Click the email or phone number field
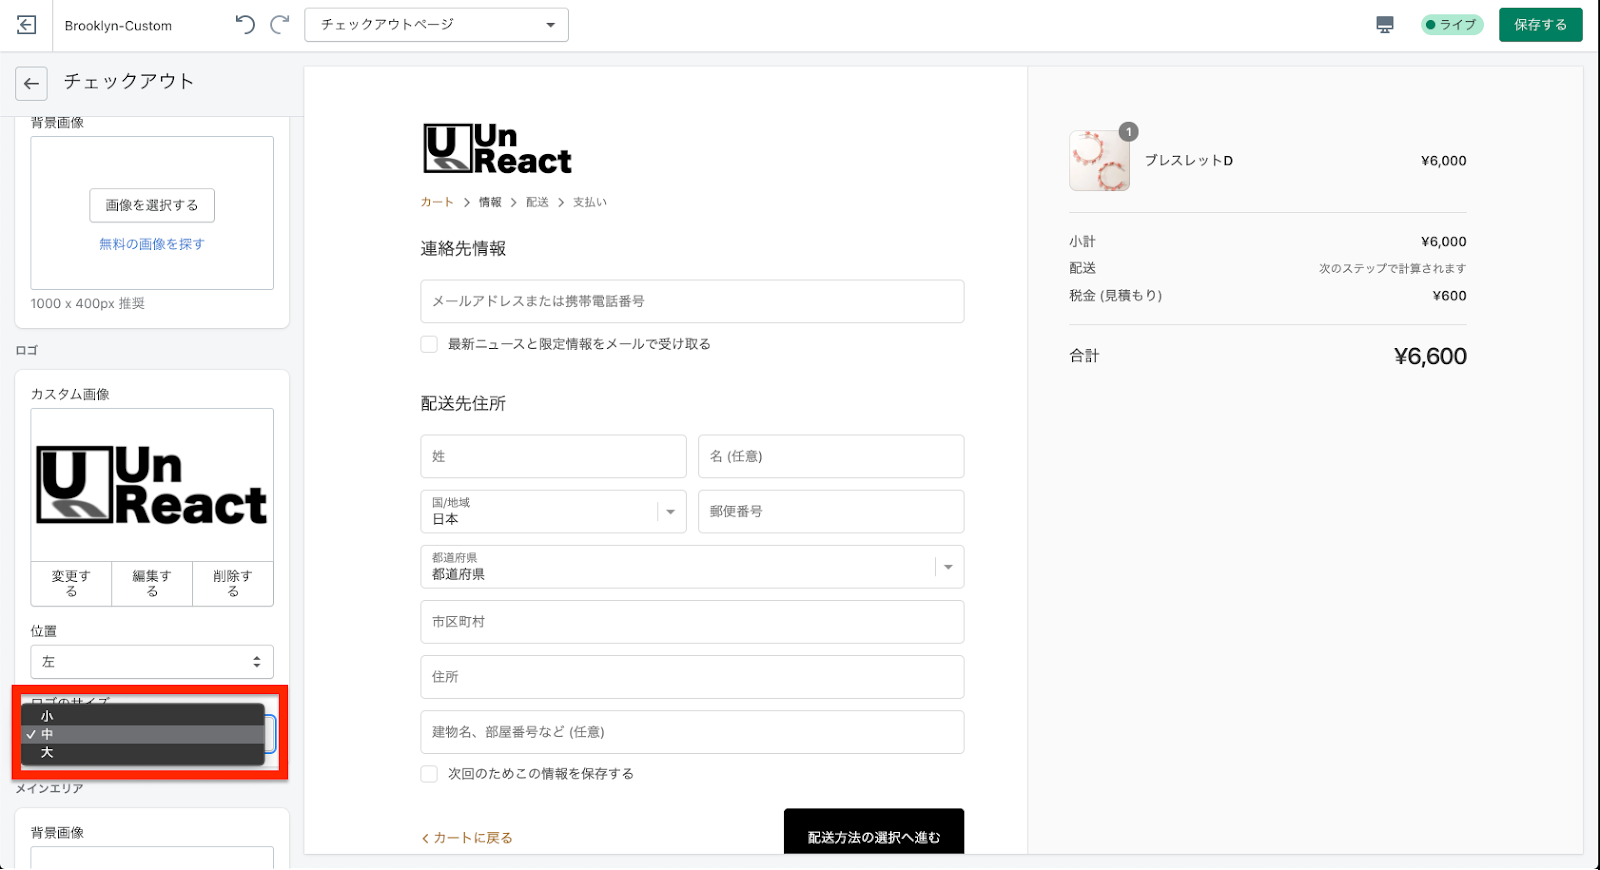The height and width of the screenshot is (870, 1600). pos(692,301)
